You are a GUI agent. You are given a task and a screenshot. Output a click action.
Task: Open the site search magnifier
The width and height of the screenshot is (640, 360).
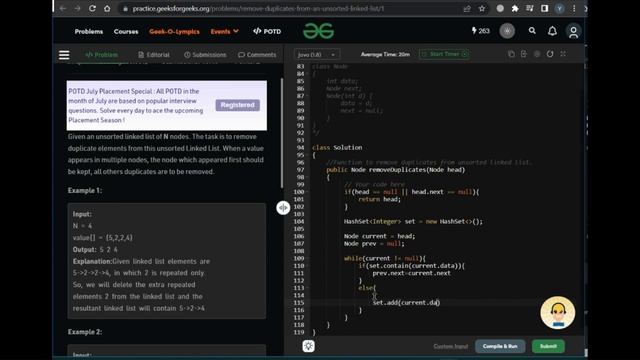pos(532,31)
